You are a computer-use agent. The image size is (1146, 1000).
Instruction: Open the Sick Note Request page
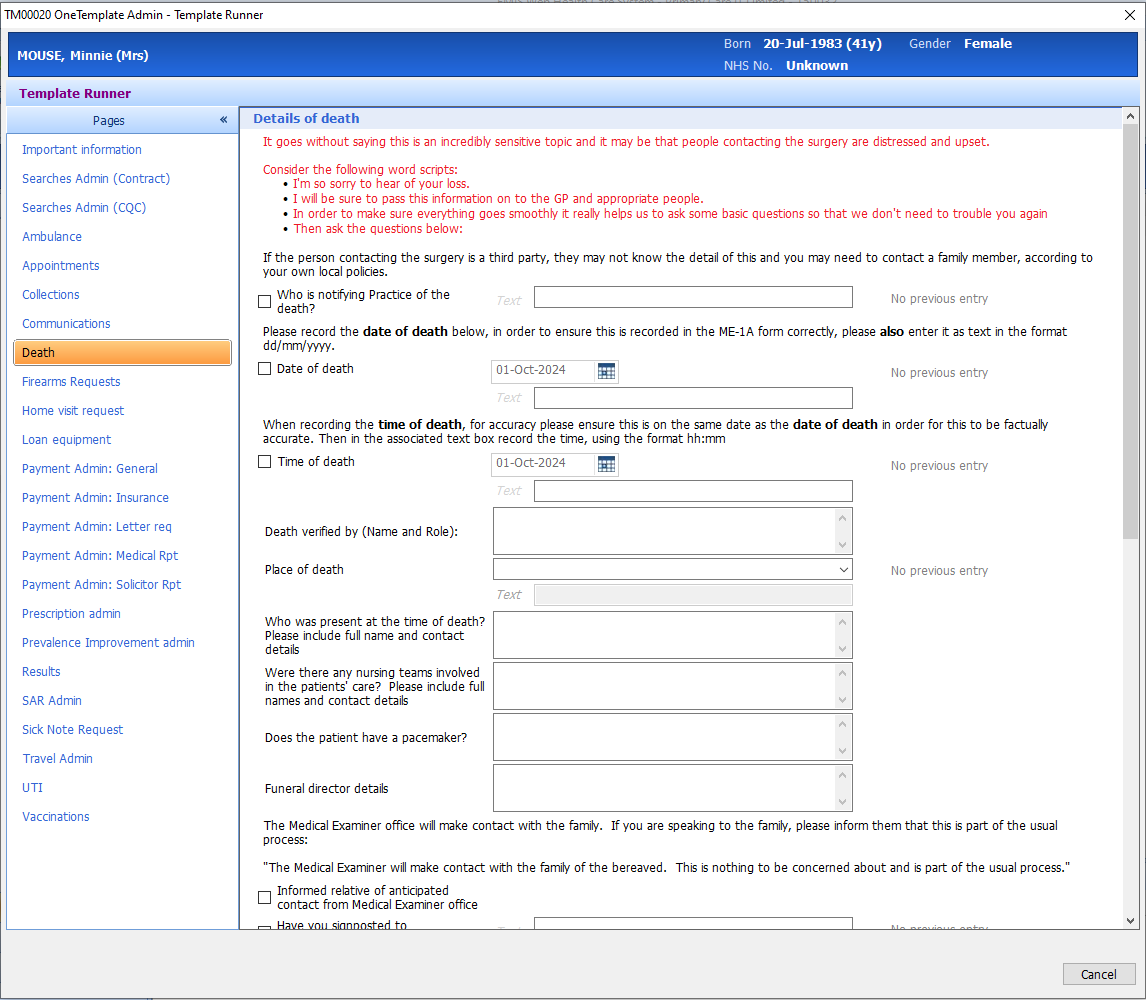(x=72, y=730)
